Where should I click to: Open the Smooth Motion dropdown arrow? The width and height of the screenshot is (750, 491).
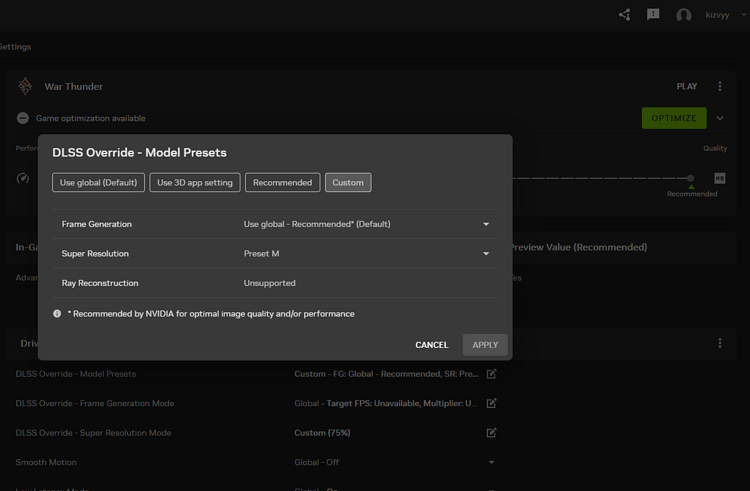pyautogui.click(x=491, y=462)
